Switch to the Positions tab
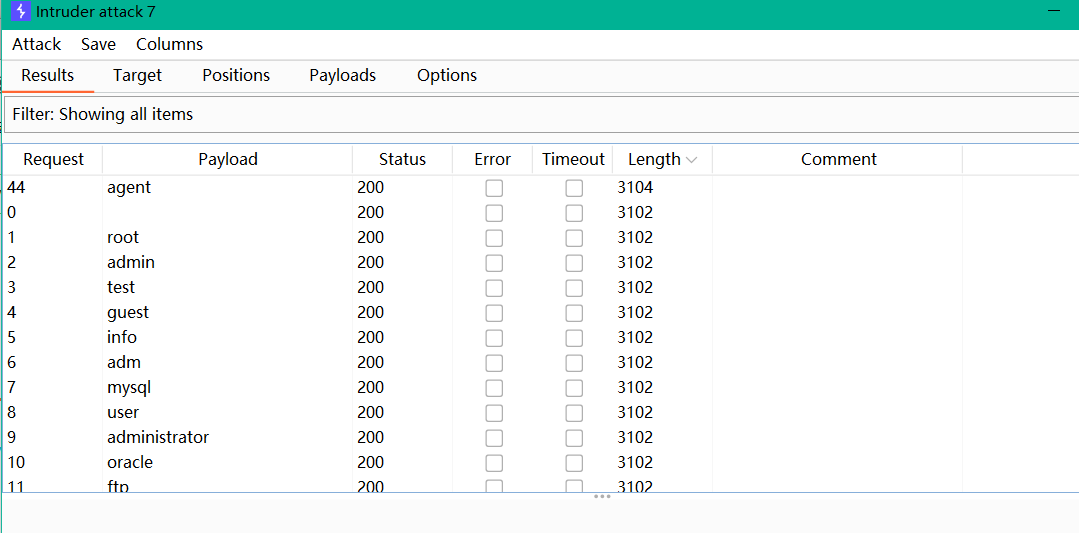1079x533 pixels. (236, 75)
